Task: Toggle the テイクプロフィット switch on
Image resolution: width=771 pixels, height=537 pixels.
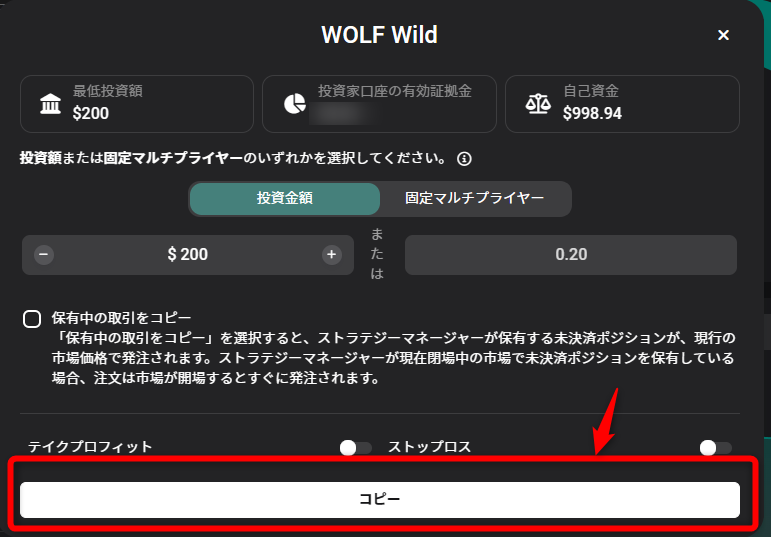Action: pos(355,448)
